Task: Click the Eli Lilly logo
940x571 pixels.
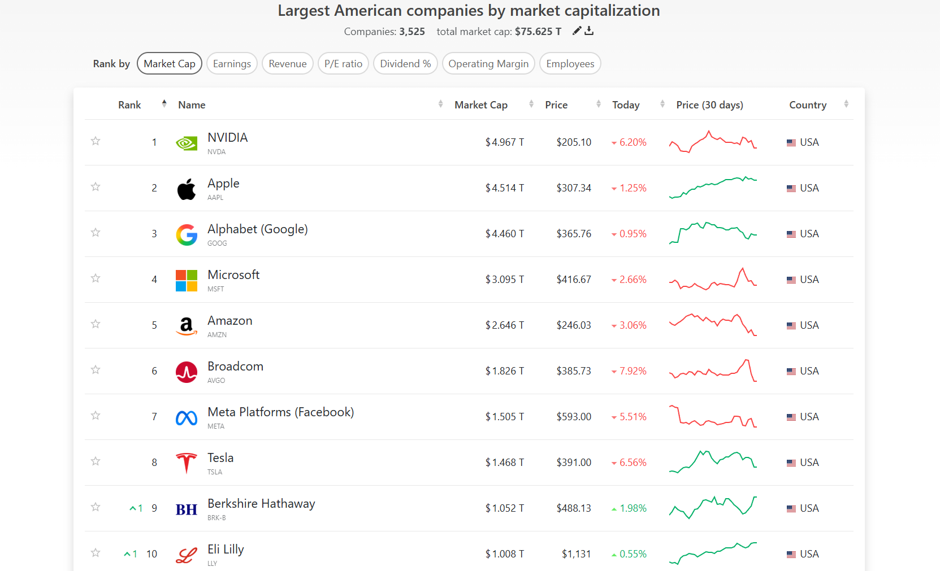Action: [x=186, y=555]
